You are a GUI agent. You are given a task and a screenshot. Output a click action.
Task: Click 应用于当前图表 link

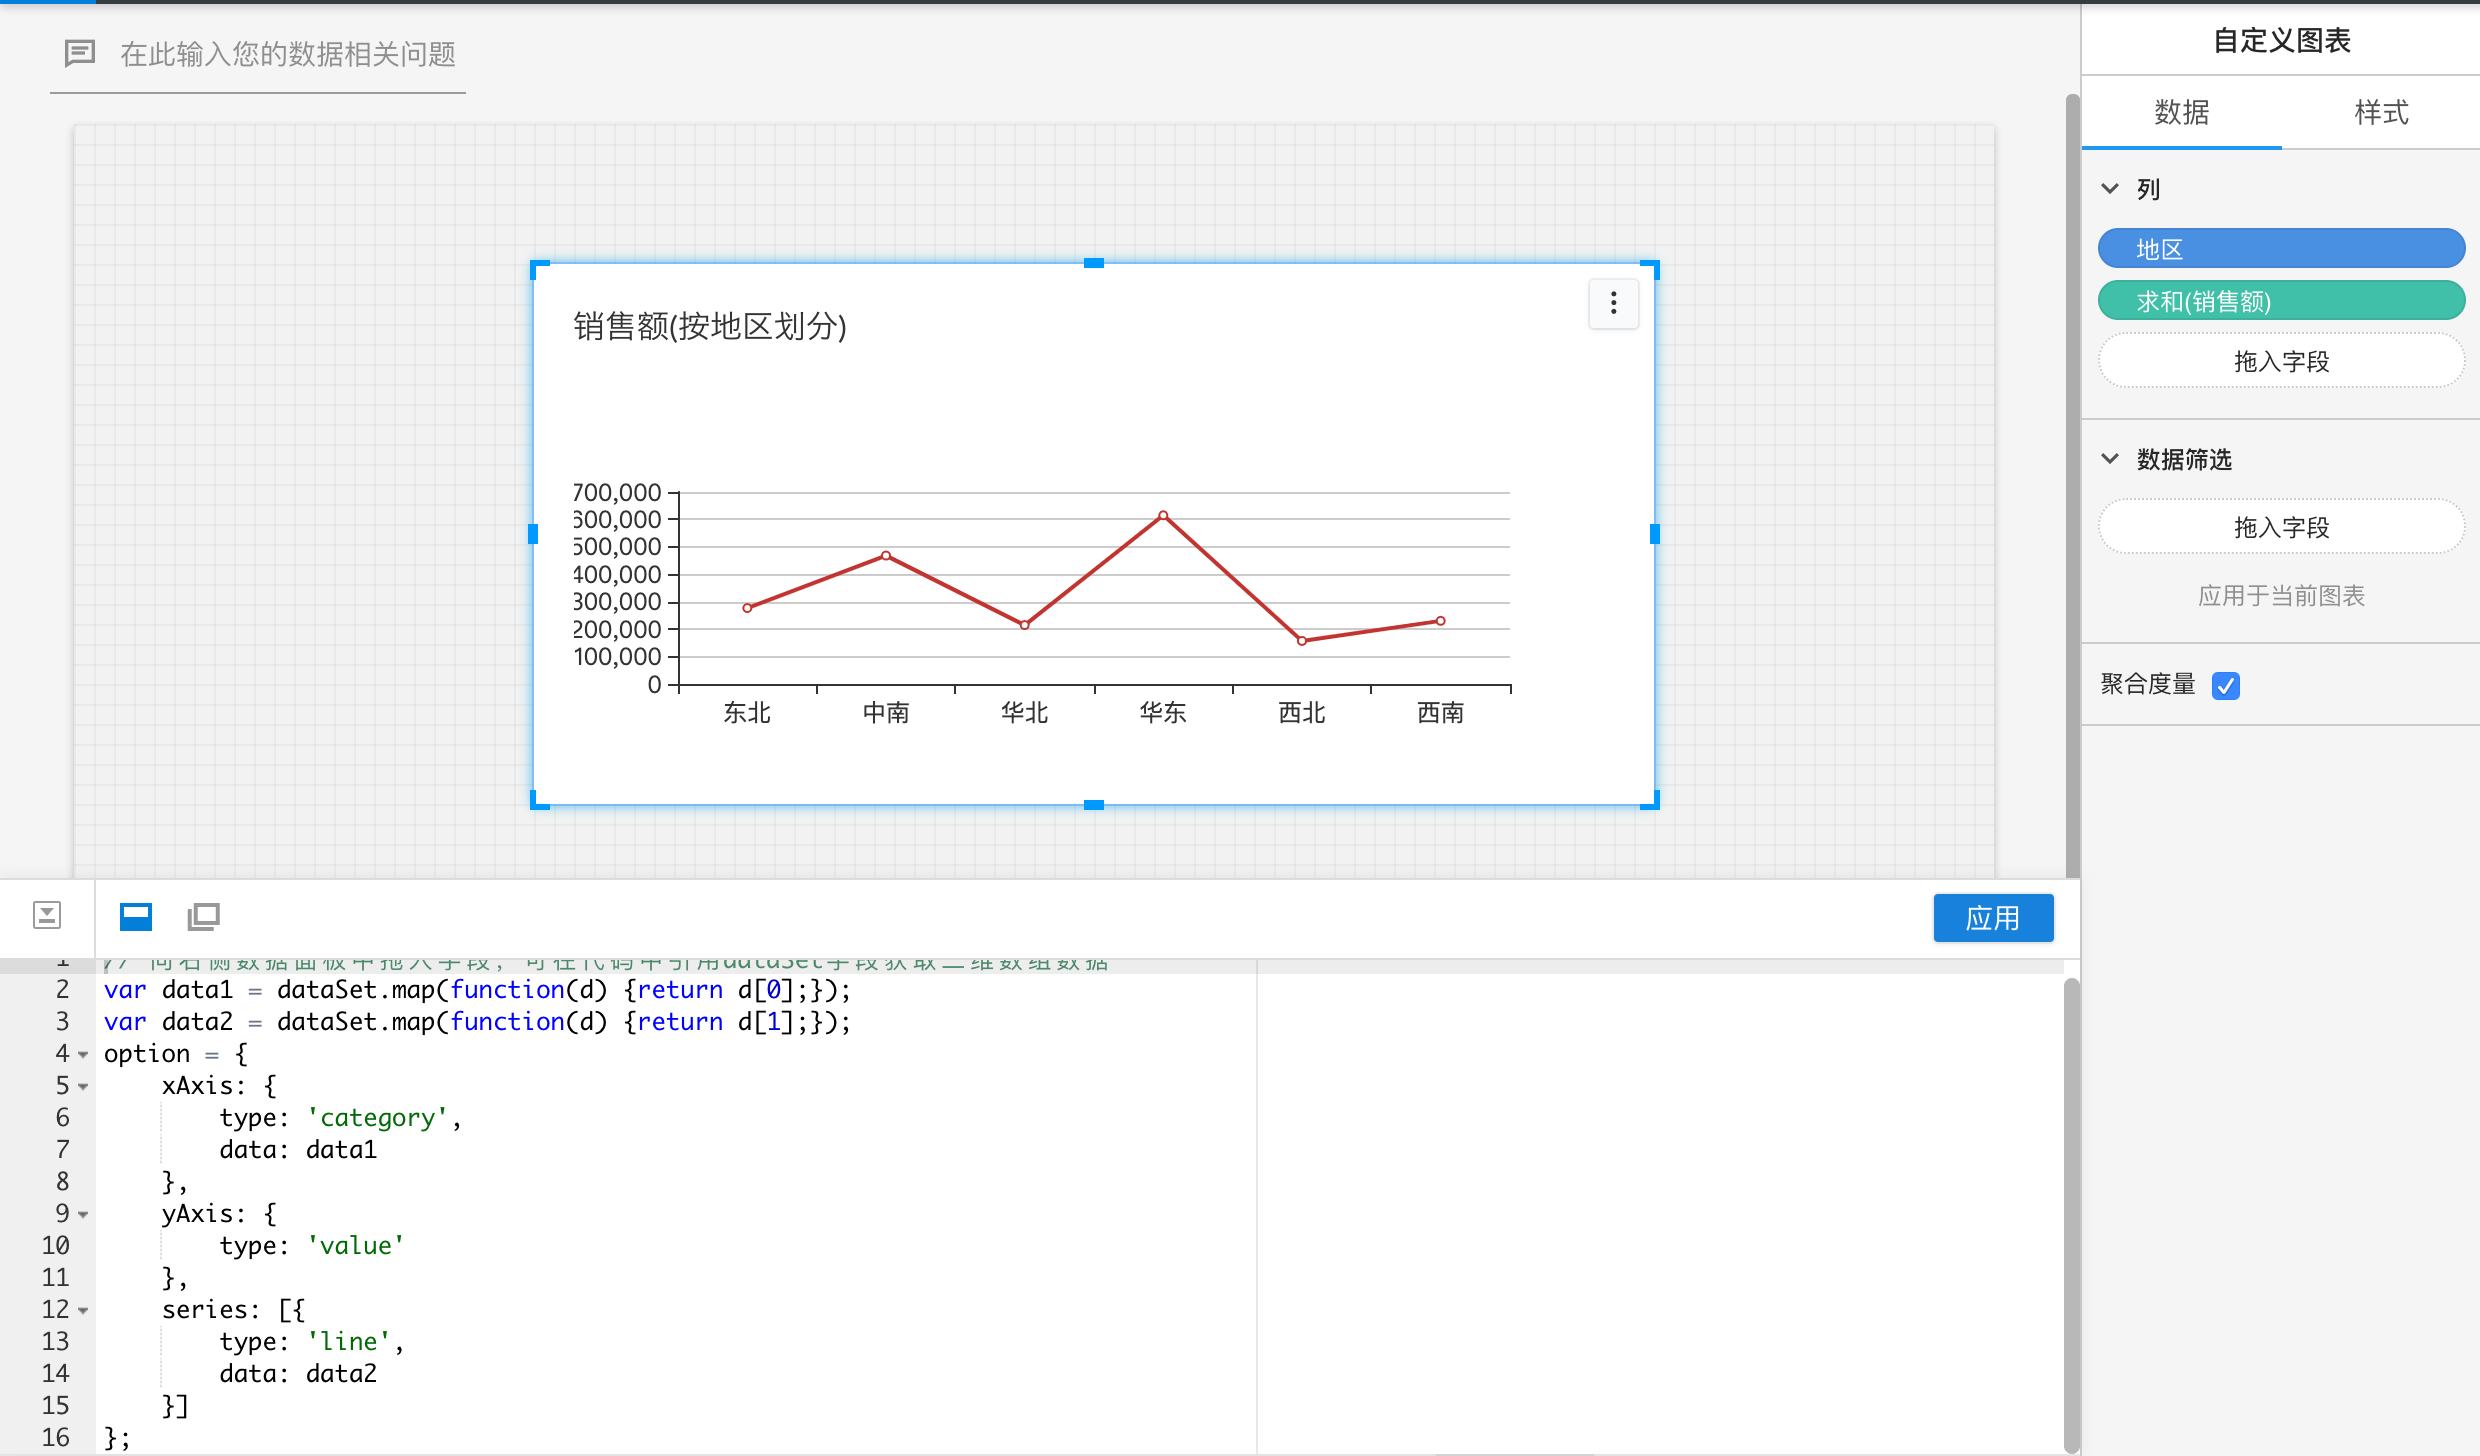point(2281,596)
